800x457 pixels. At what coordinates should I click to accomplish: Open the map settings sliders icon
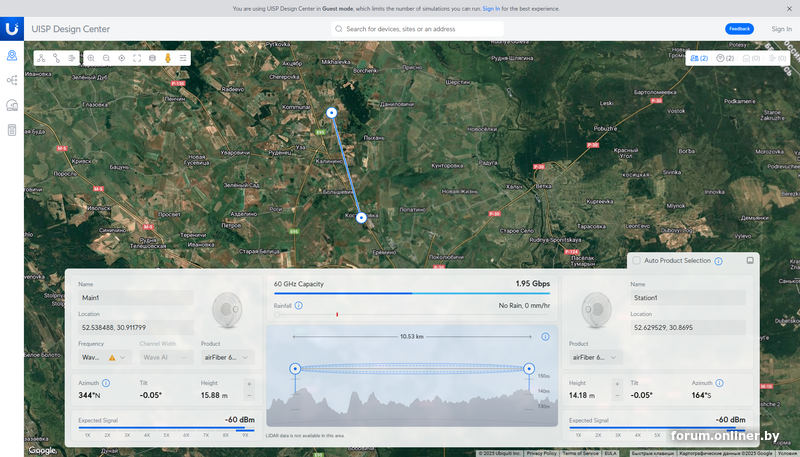(x=183, y=58)
